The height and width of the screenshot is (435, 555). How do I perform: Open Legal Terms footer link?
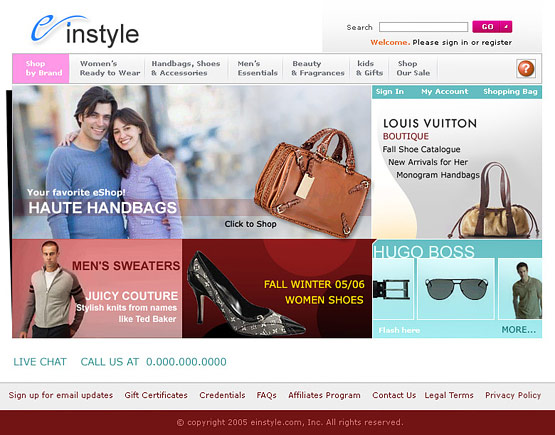(449, 395)
